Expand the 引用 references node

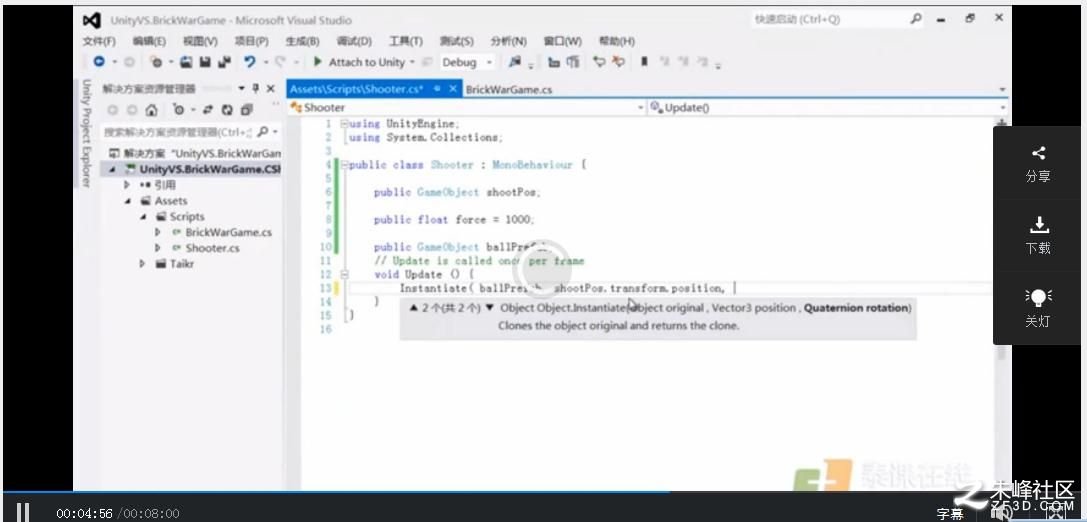[x=126, y=184]
